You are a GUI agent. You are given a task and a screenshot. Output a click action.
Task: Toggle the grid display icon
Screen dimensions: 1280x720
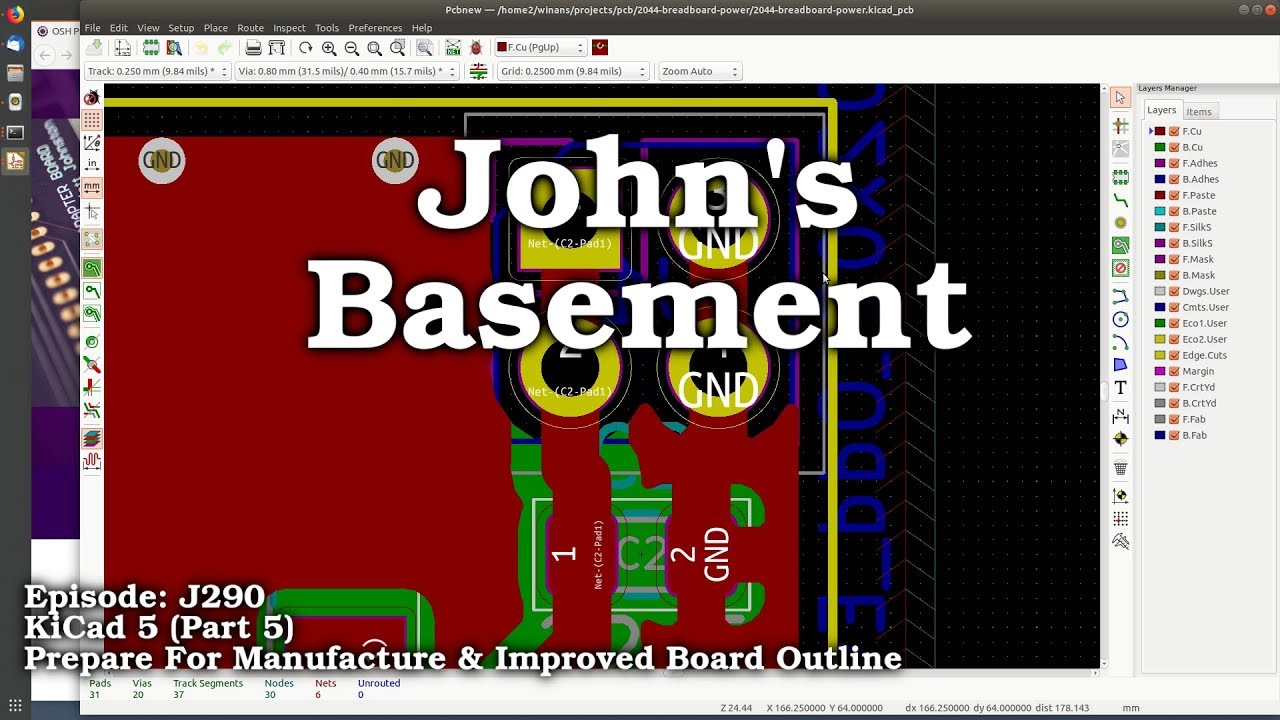pos(92,120)
